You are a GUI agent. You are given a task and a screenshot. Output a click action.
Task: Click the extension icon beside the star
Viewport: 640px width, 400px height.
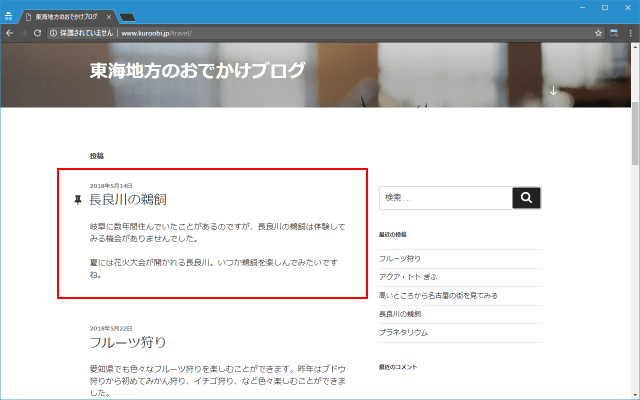point(614,33)
